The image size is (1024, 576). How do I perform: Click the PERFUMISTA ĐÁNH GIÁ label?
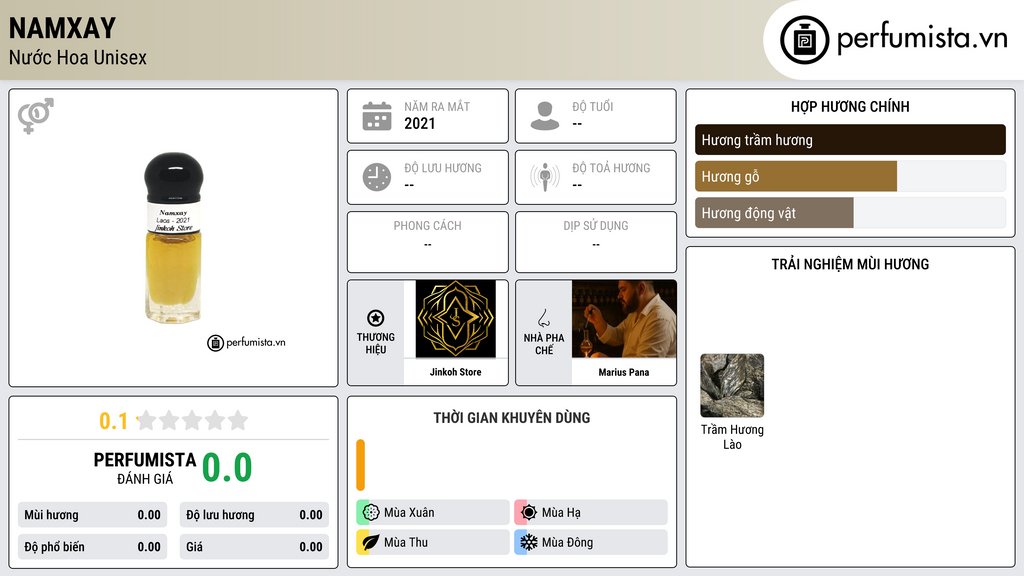pyautogui.click(x=145, y=468)
